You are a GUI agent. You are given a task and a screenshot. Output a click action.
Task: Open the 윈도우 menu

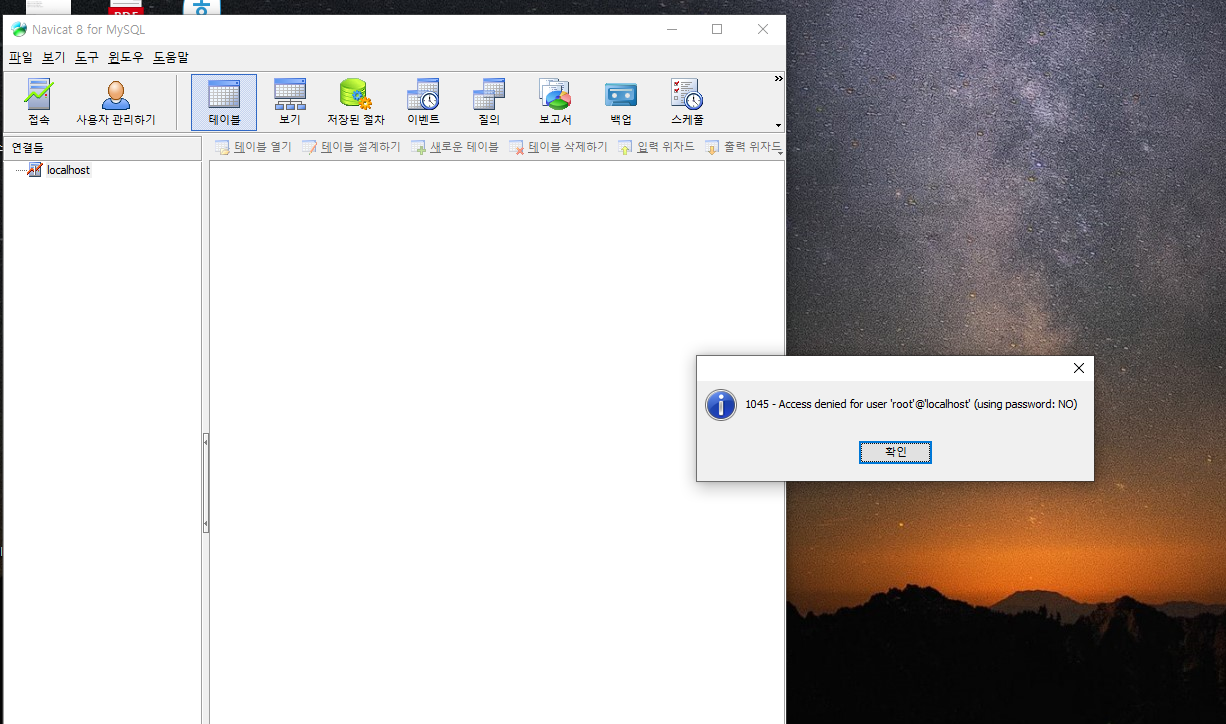pos(126,58)
